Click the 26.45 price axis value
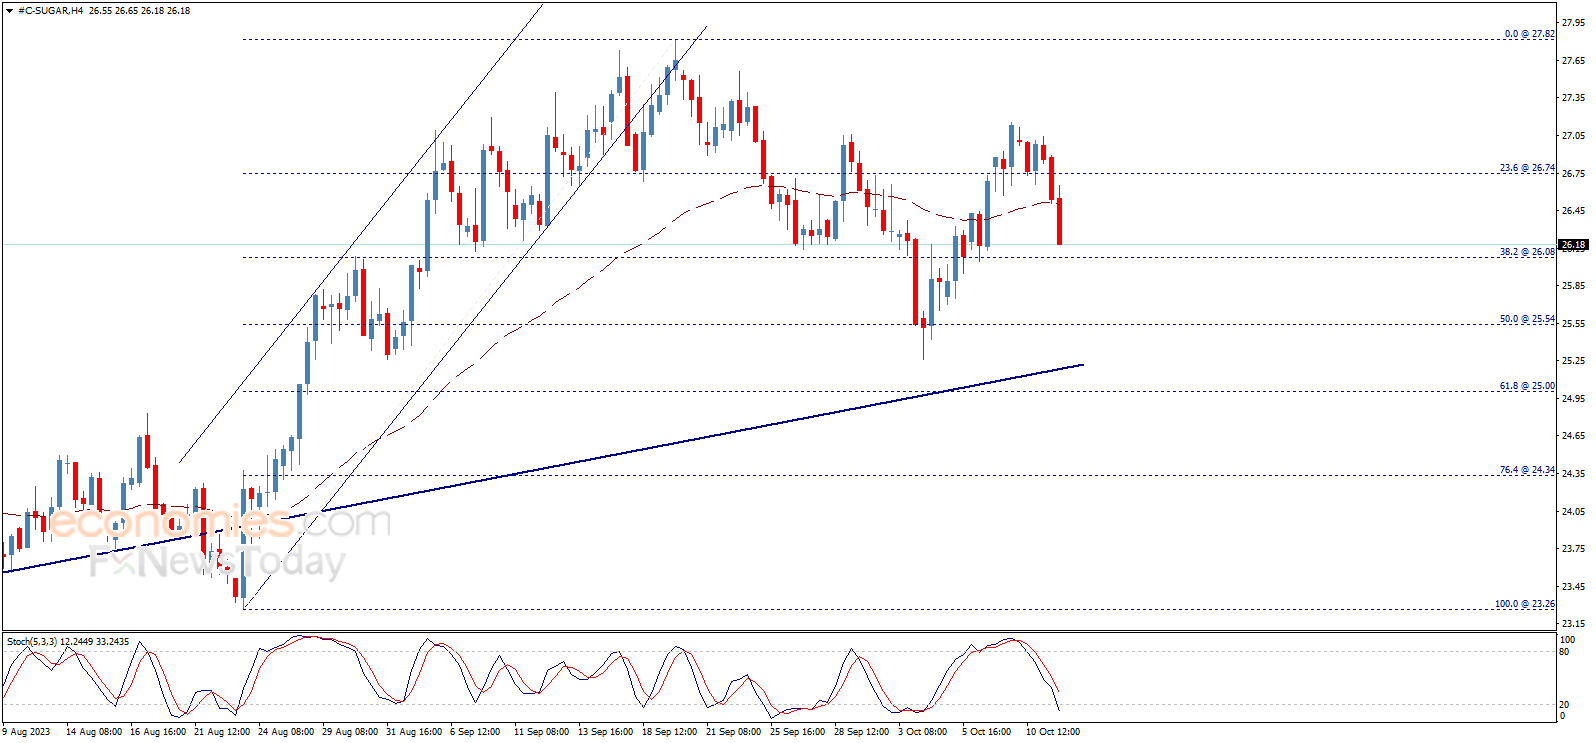This screenshot has height=743, width=1596. point(1573,211)
